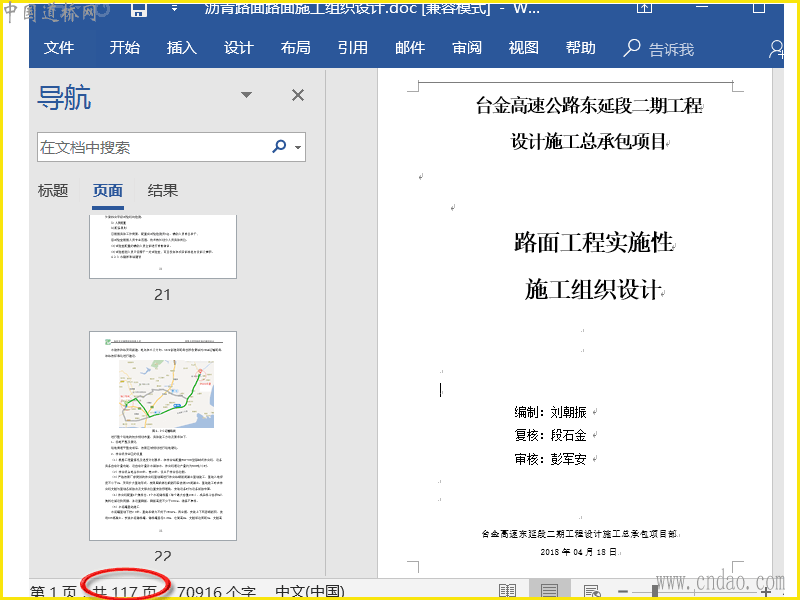Click the project department line at page bottom

click(x=580, y=534)
